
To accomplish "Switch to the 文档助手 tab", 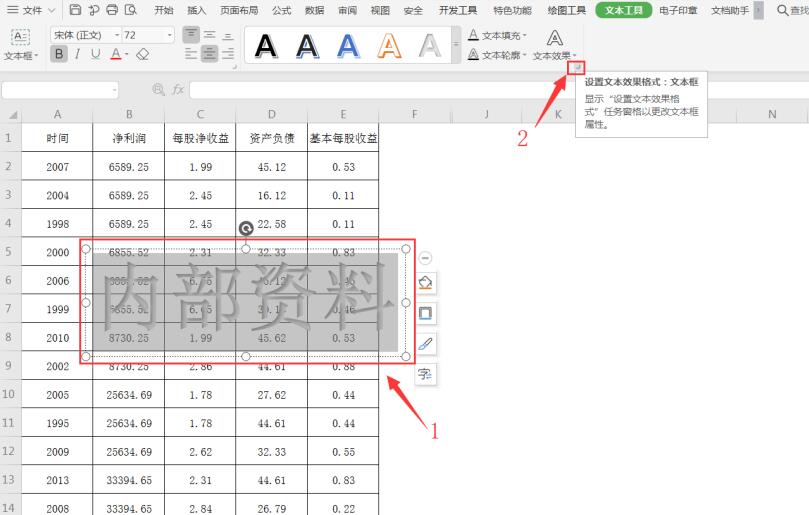I will click(730, 10).
